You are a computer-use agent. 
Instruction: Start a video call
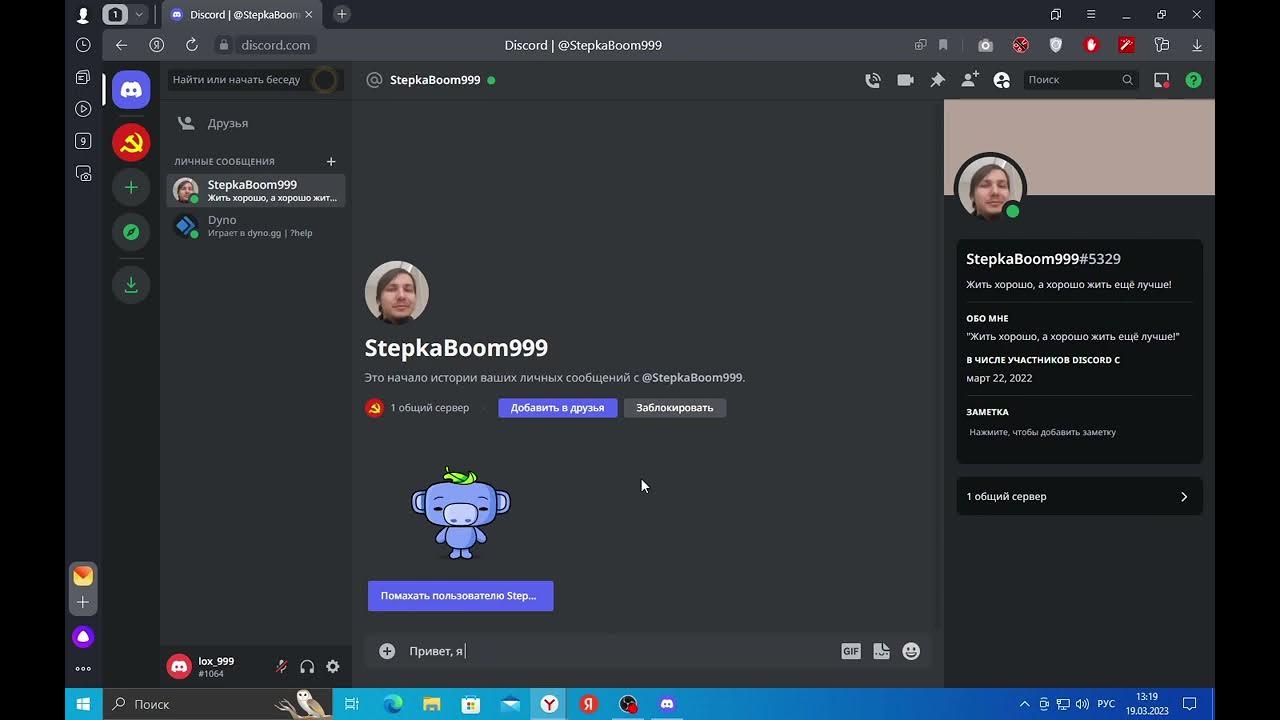pos(905,80)
